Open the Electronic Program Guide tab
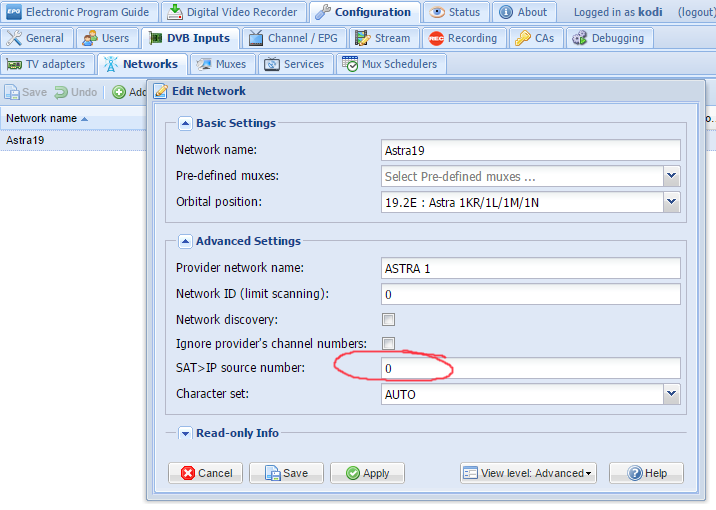This screenshot has height=510, width=716. point(79,12)
